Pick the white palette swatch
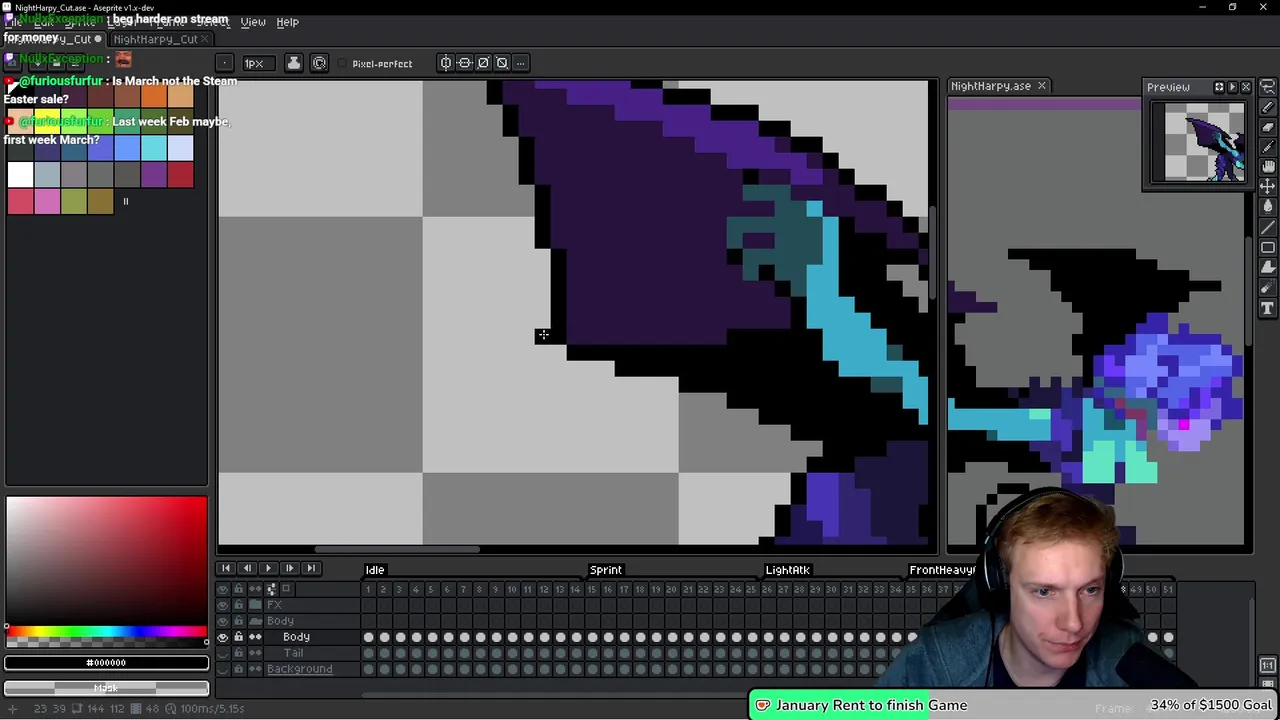This screenshot has width=1280, height=720. pyautogui.click(x=20, y=175)
